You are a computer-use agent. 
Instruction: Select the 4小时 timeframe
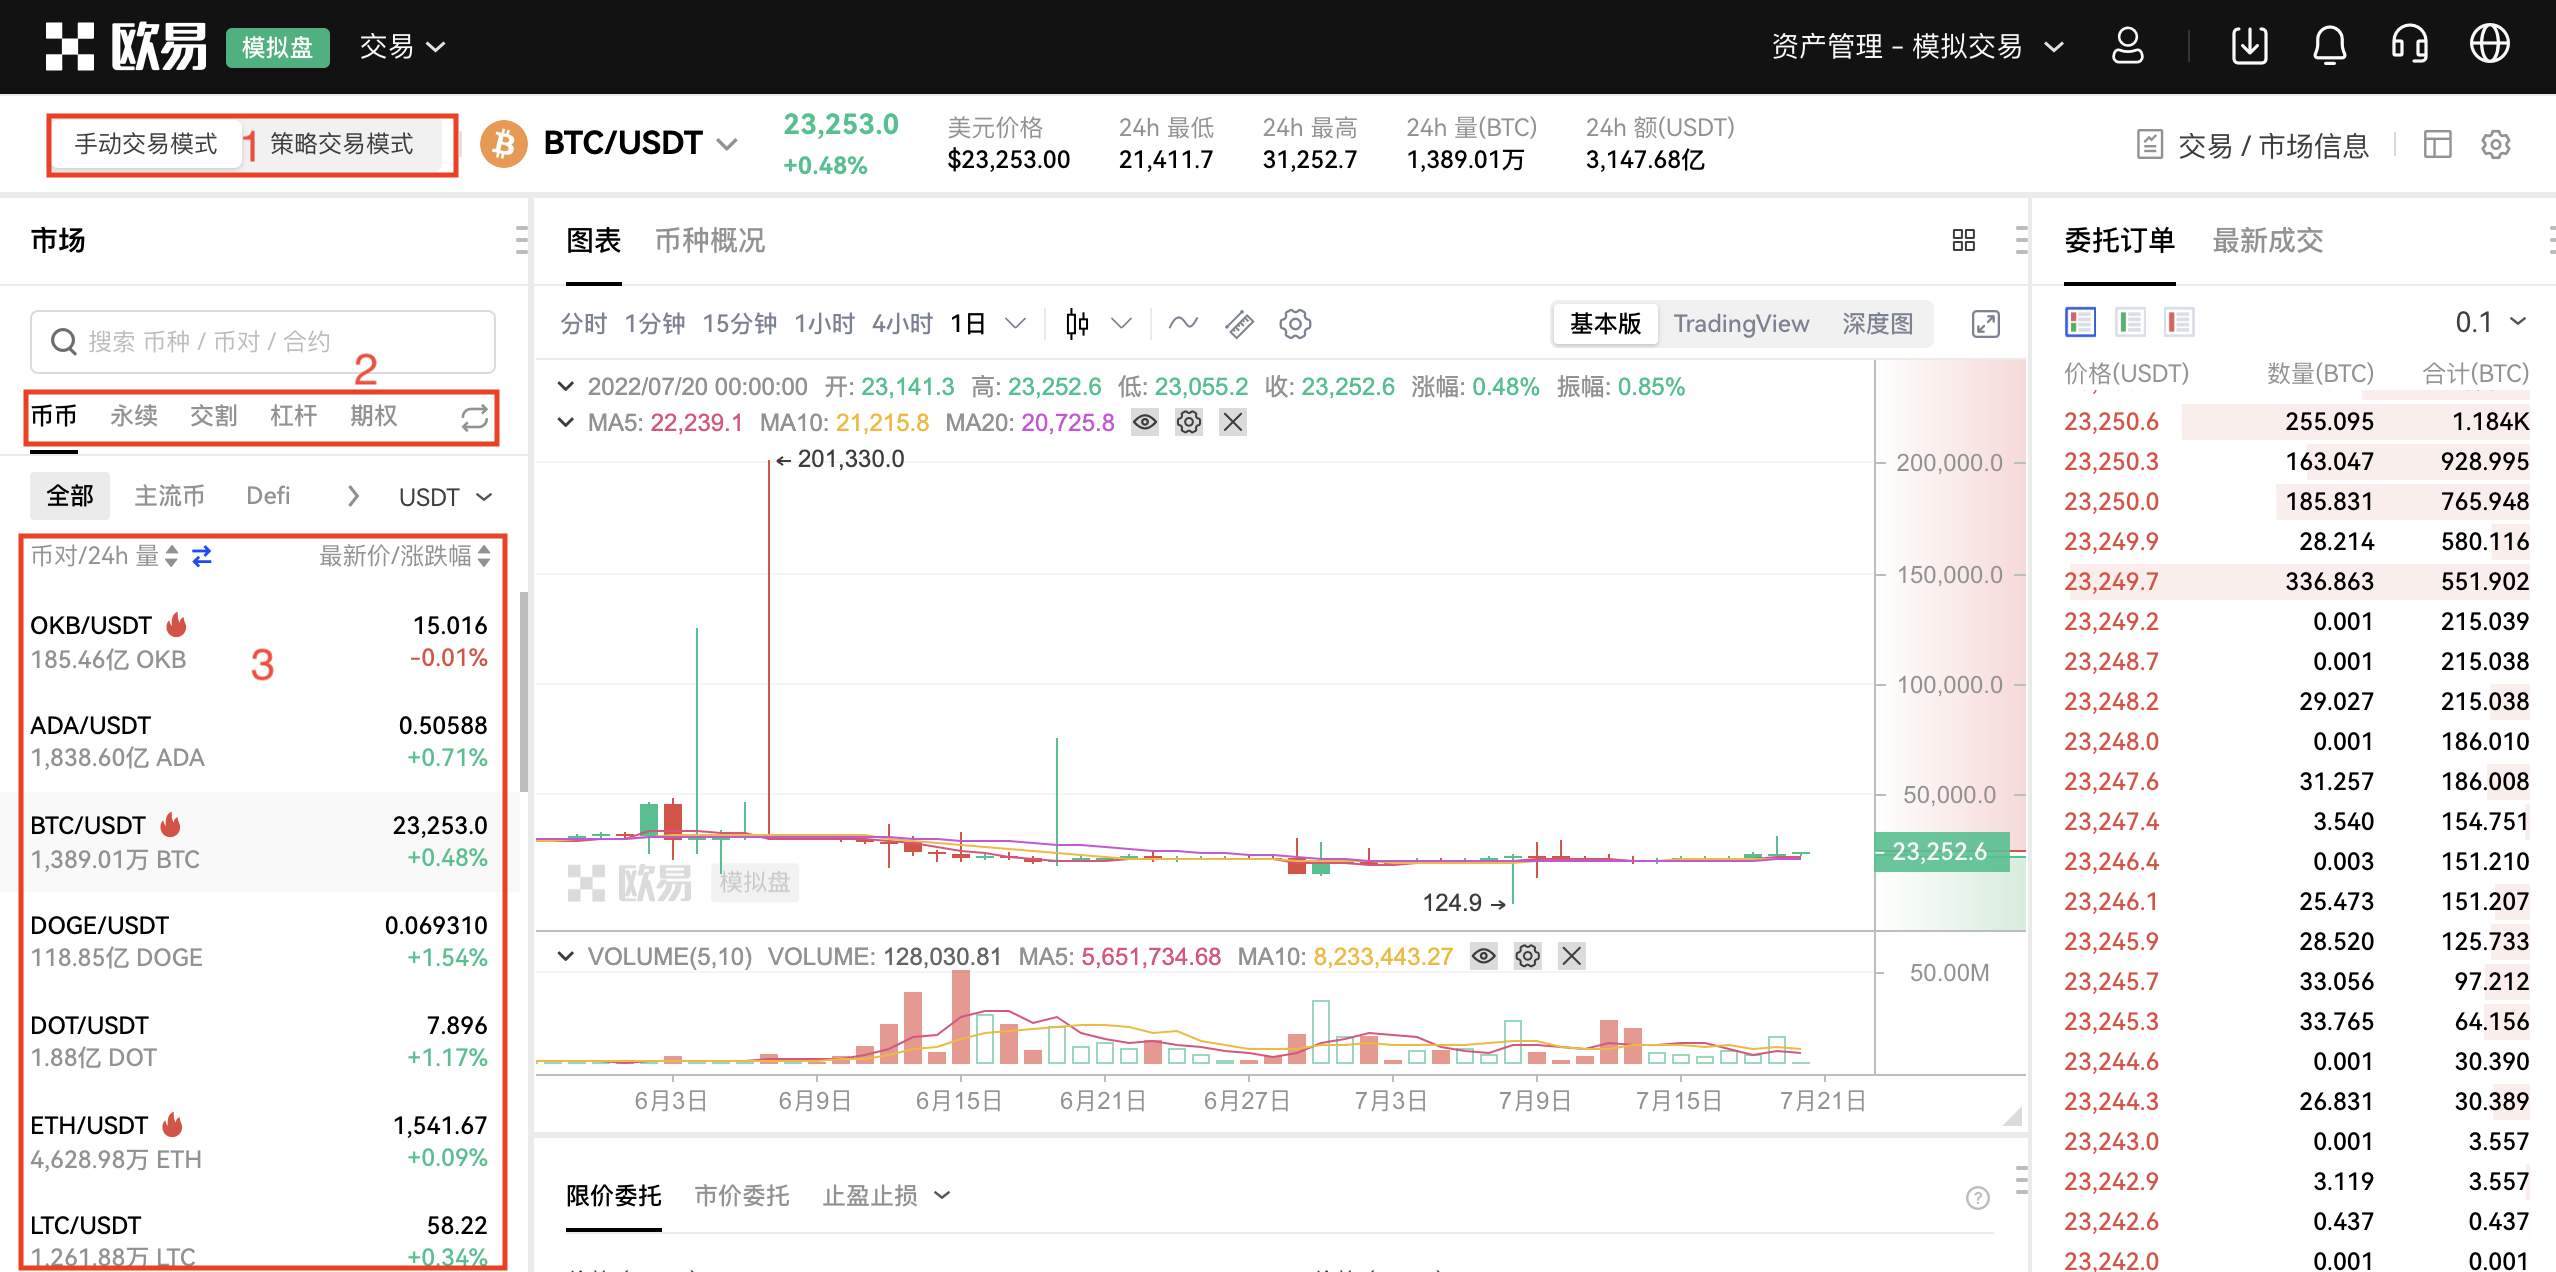click(x=902, y=324)
